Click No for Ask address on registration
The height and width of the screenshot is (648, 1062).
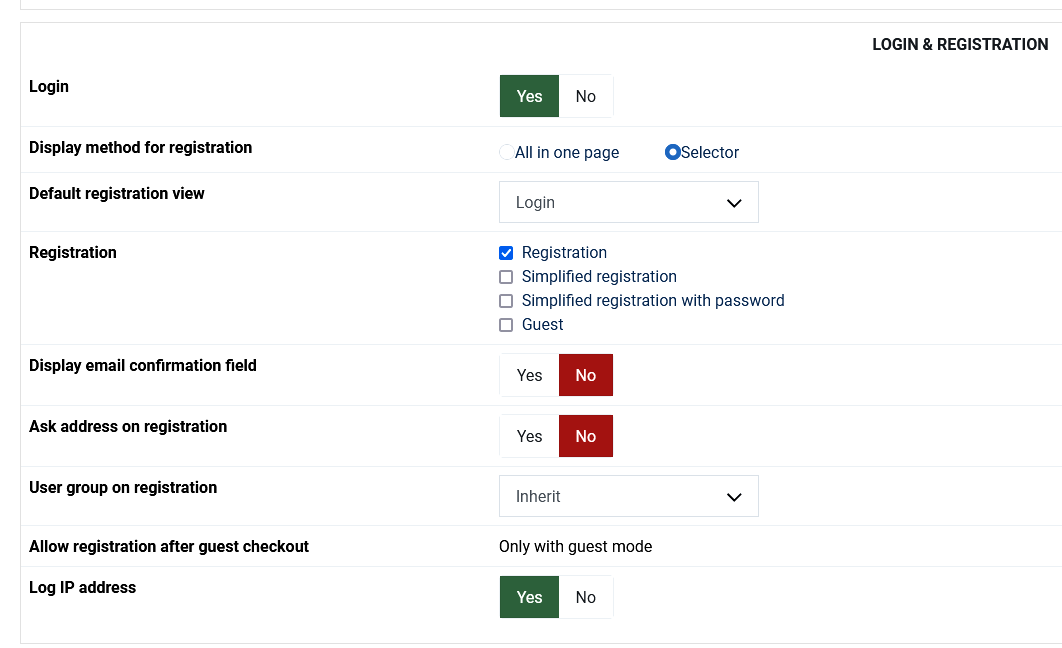[586, 436]
